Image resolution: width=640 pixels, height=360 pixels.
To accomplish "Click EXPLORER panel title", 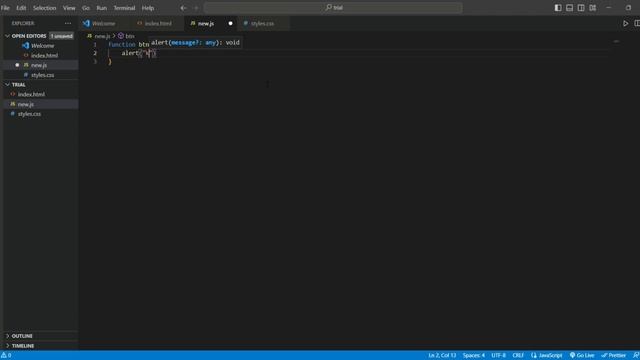I will (23, 24).
